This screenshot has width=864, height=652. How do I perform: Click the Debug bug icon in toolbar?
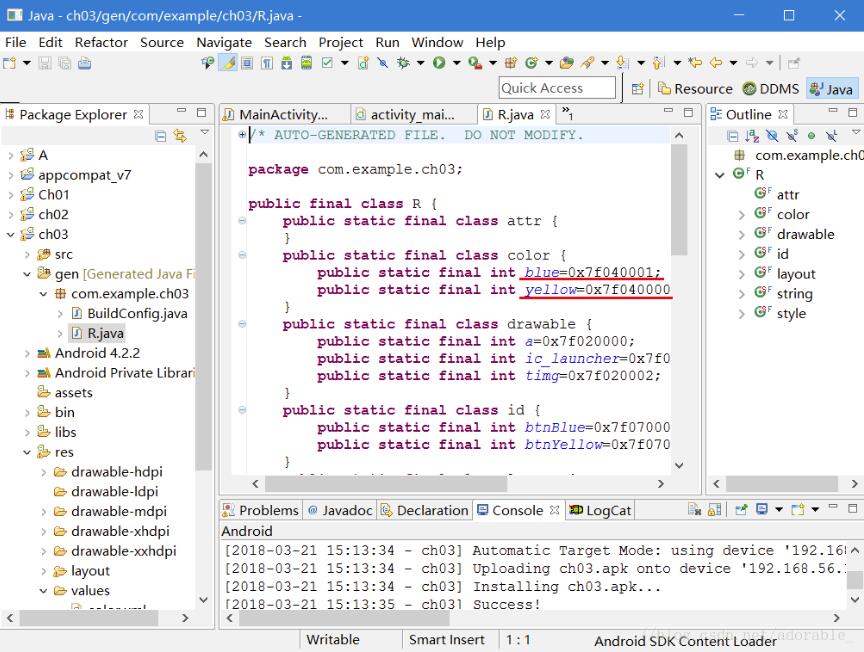(404, 63)
